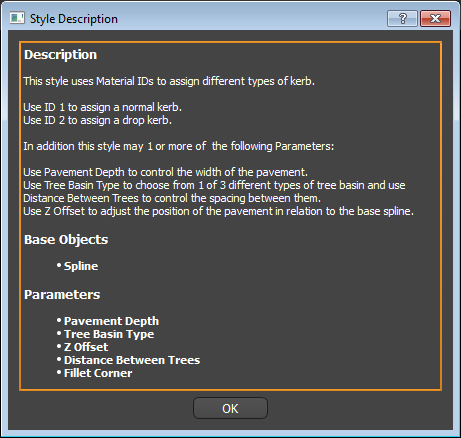Click the line 'Use Pavement Depth to control the width'

tap(166, 172)
